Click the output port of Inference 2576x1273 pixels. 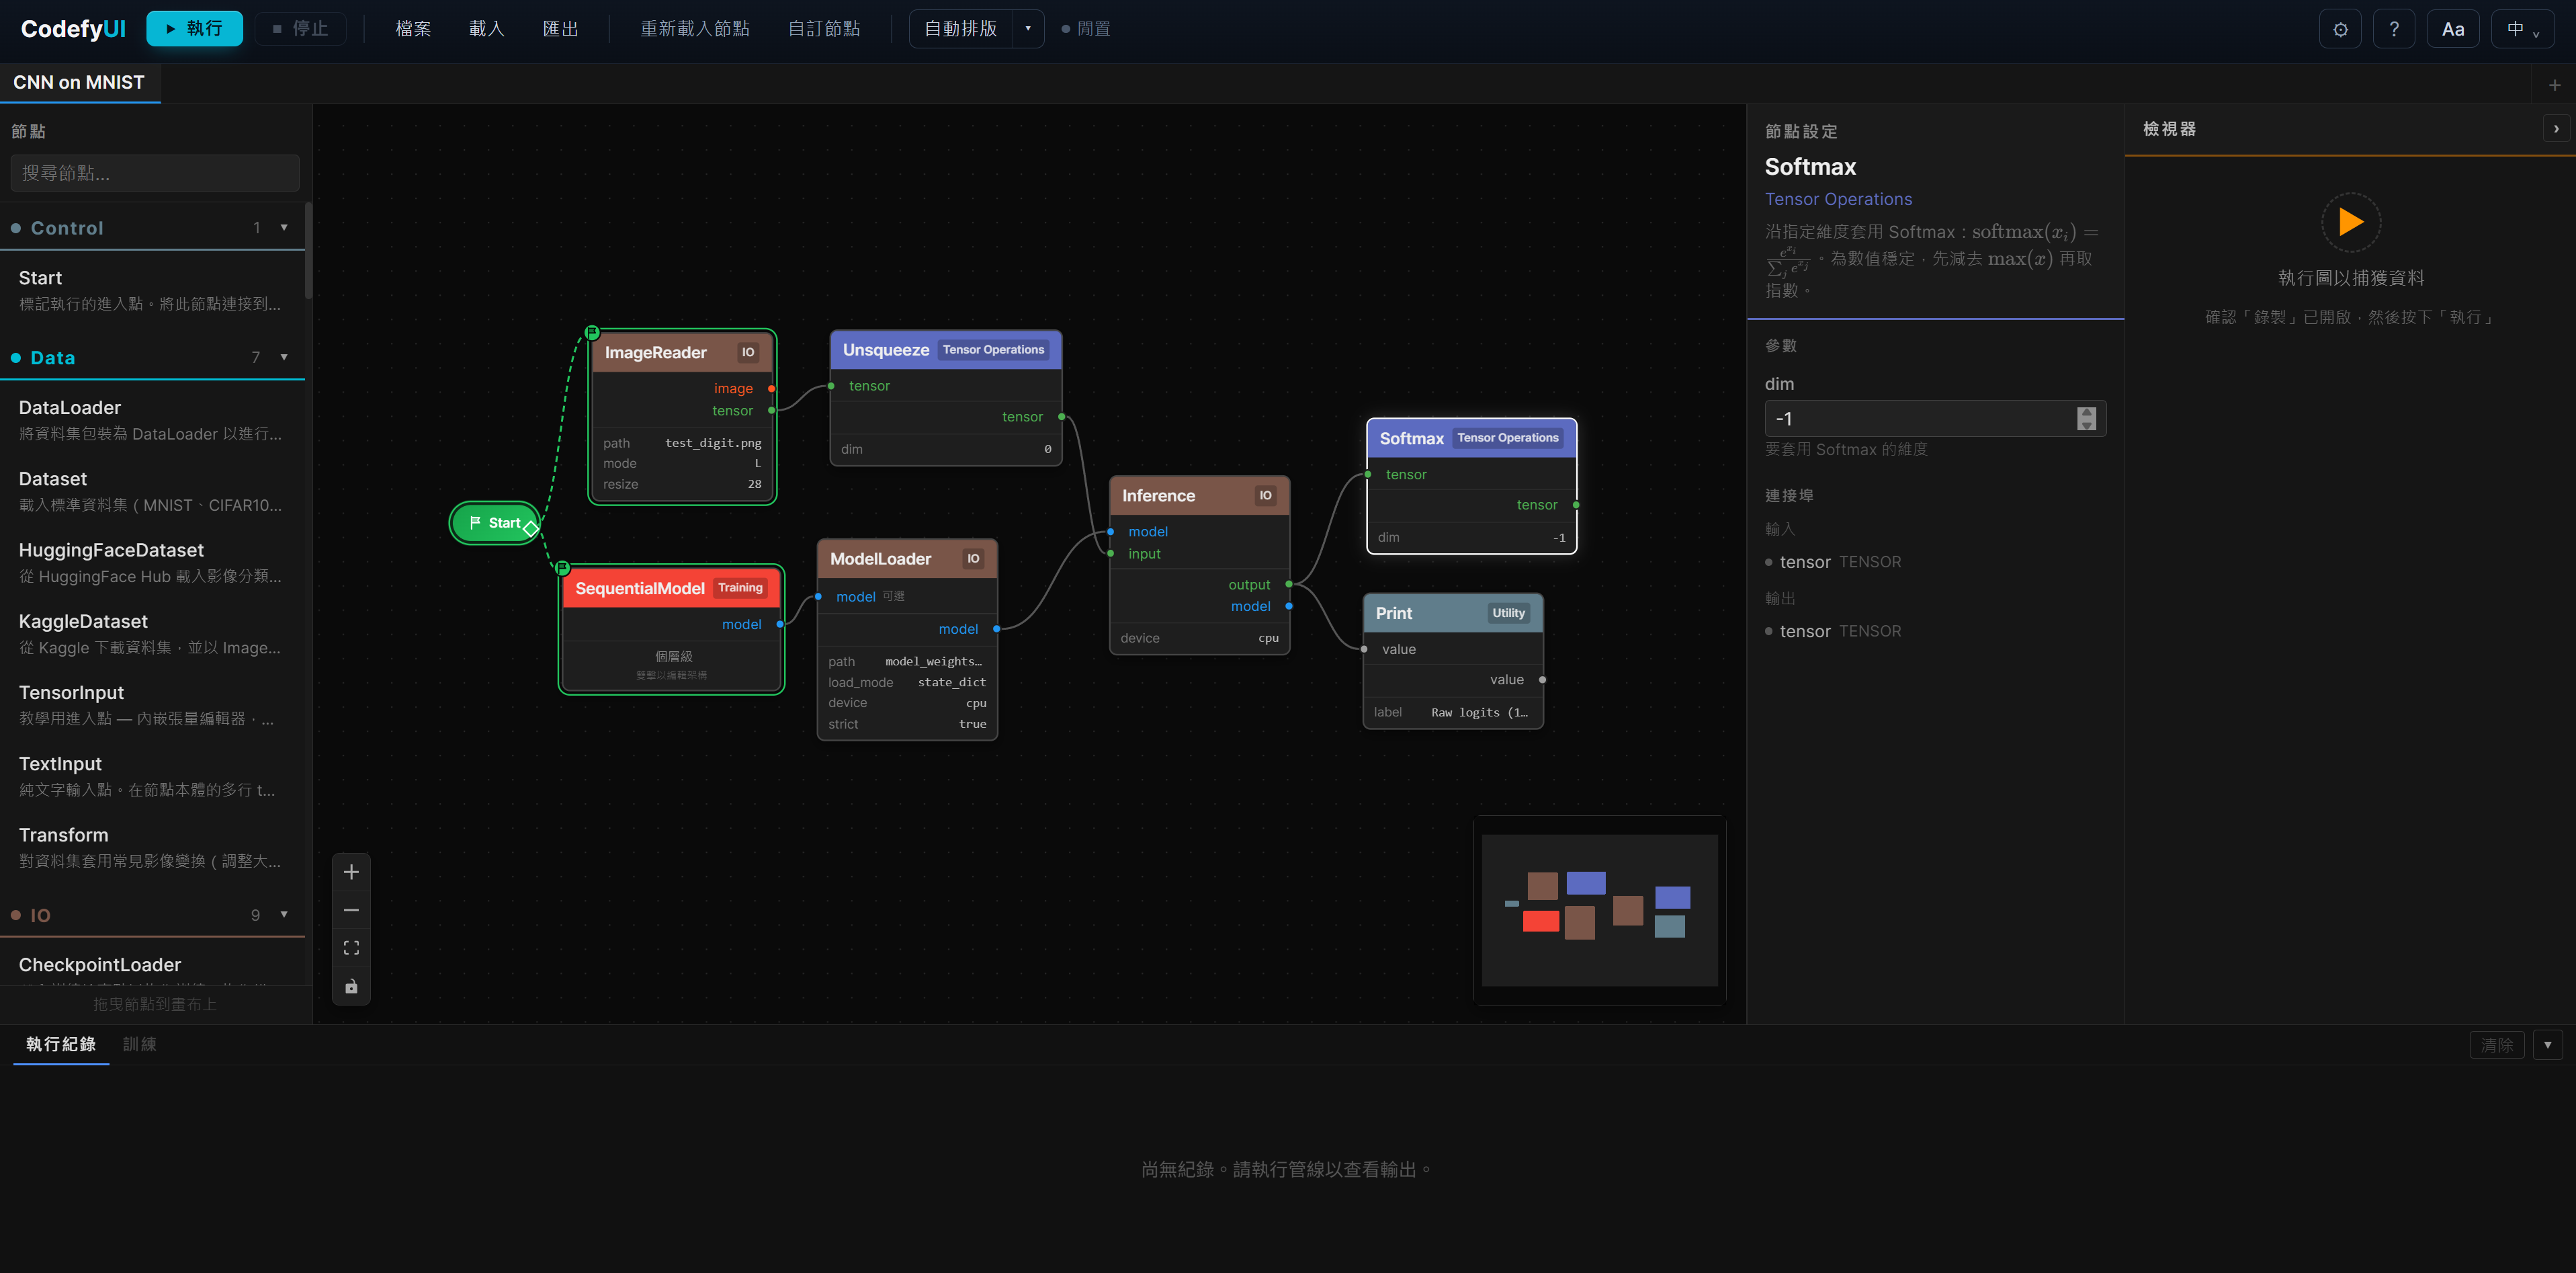coord(1288,584)
